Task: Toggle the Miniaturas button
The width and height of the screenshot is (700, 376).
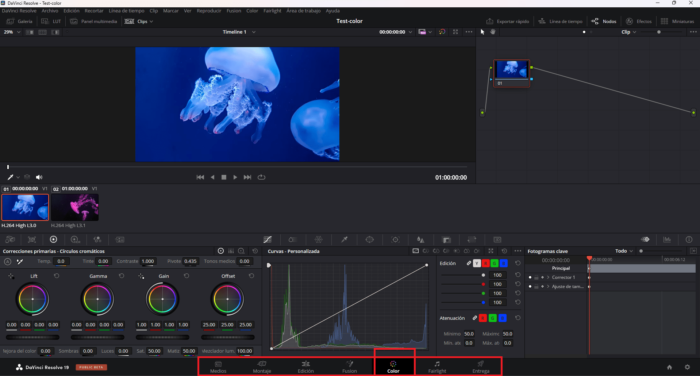Action: click(677, 21)
